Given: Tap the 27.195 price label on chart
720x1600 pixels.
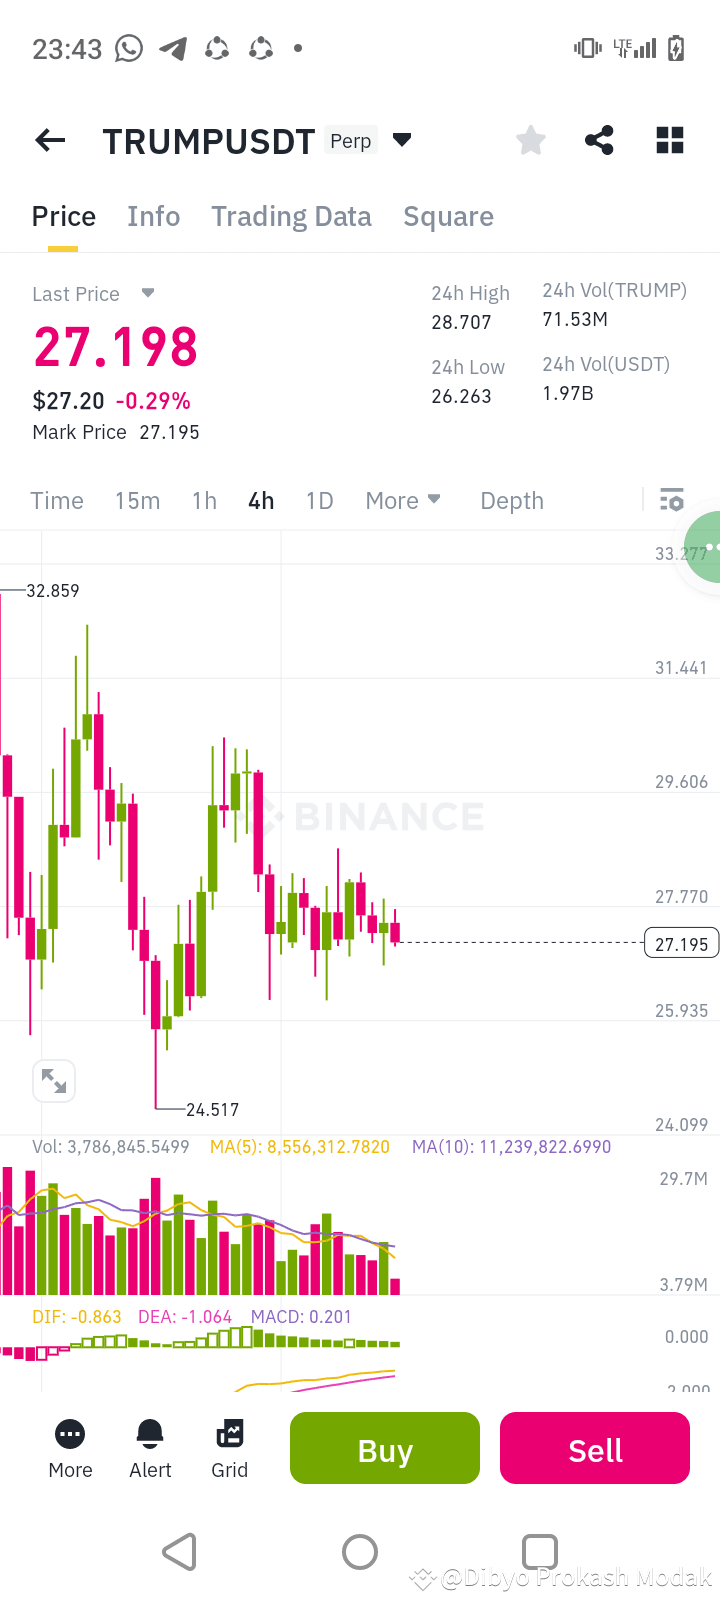Looking at the screenshot, I should tap(681, 942).
